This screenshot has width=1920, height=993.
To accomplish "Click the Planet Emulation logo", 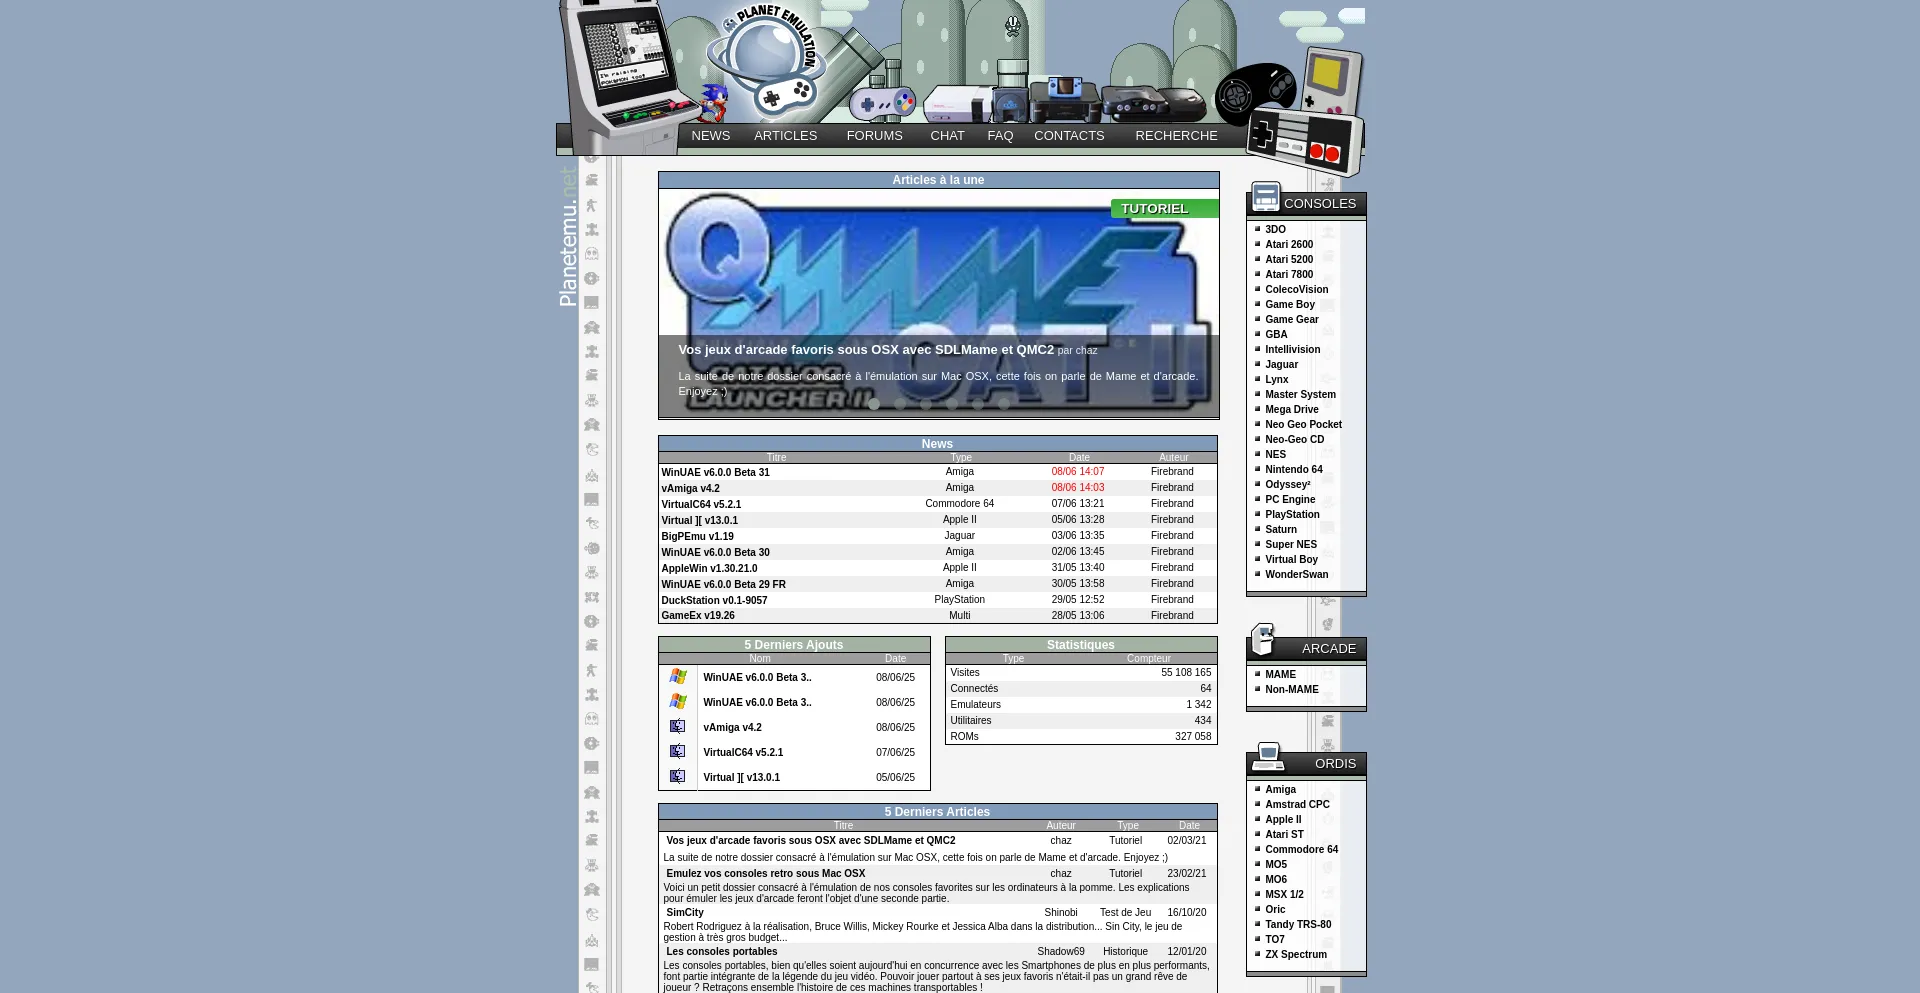I will coord(766,58).
